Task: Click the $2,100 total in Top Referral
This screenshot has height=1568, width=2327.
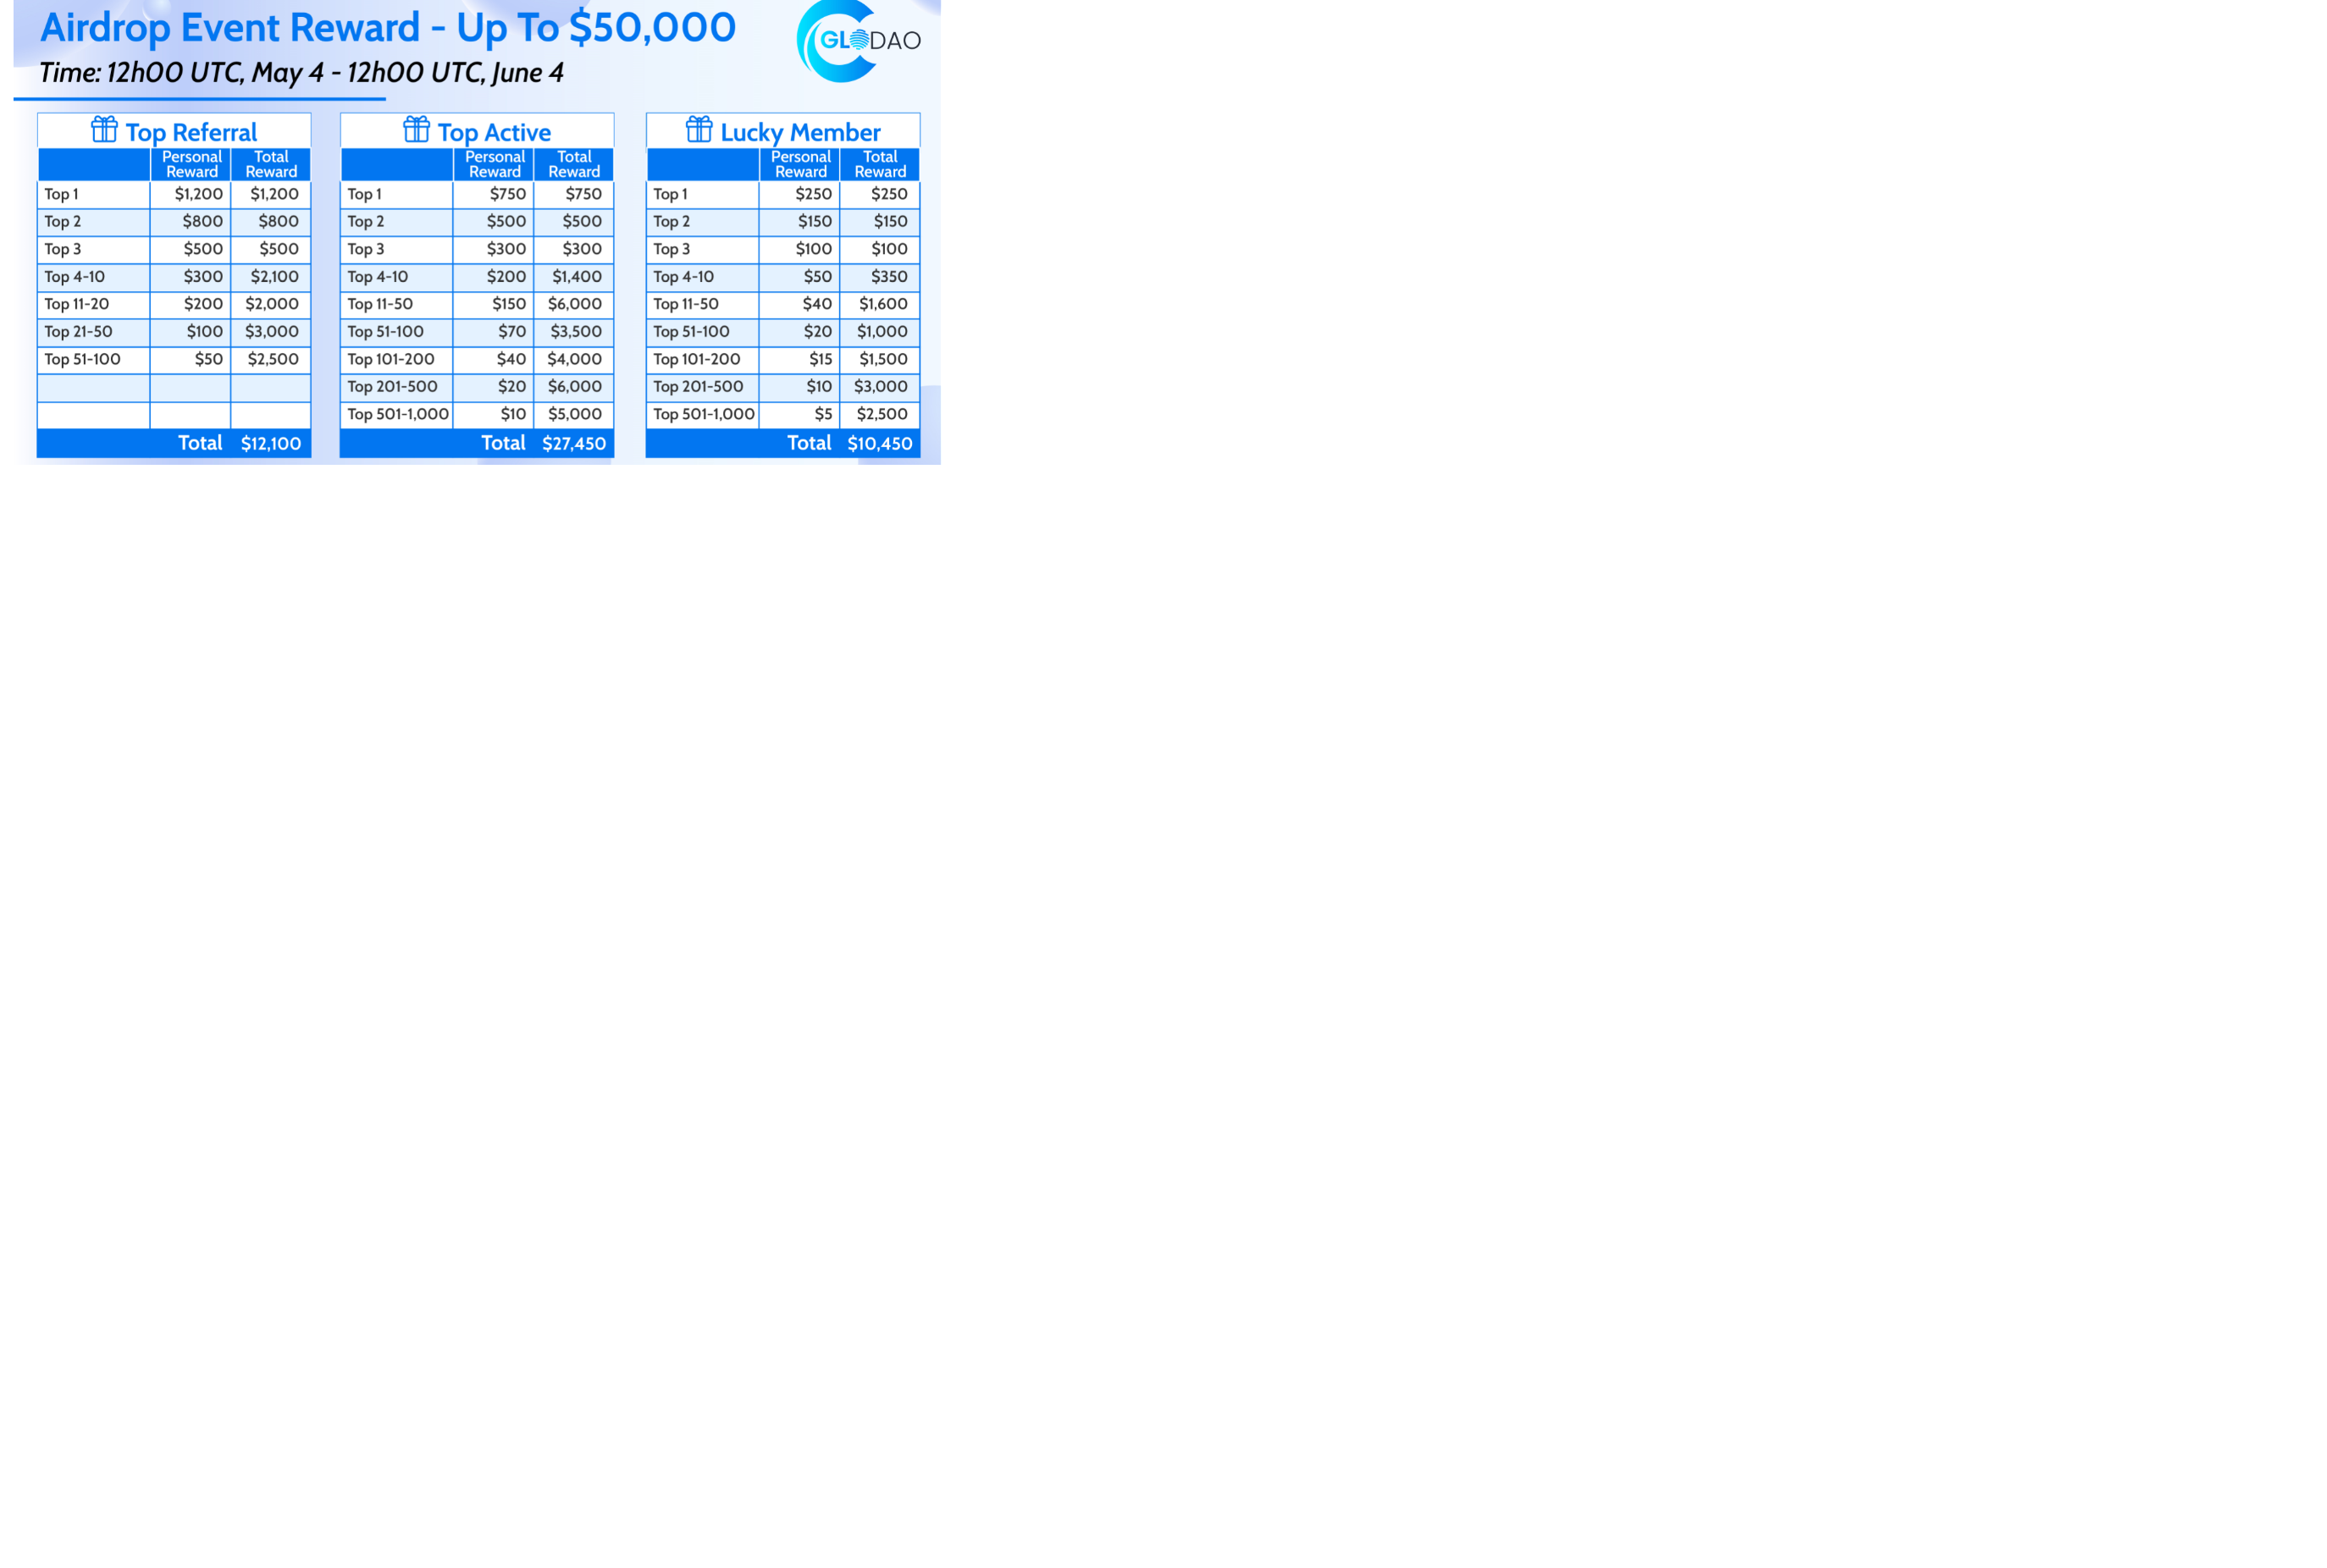Action: click(x=274, y=277)
